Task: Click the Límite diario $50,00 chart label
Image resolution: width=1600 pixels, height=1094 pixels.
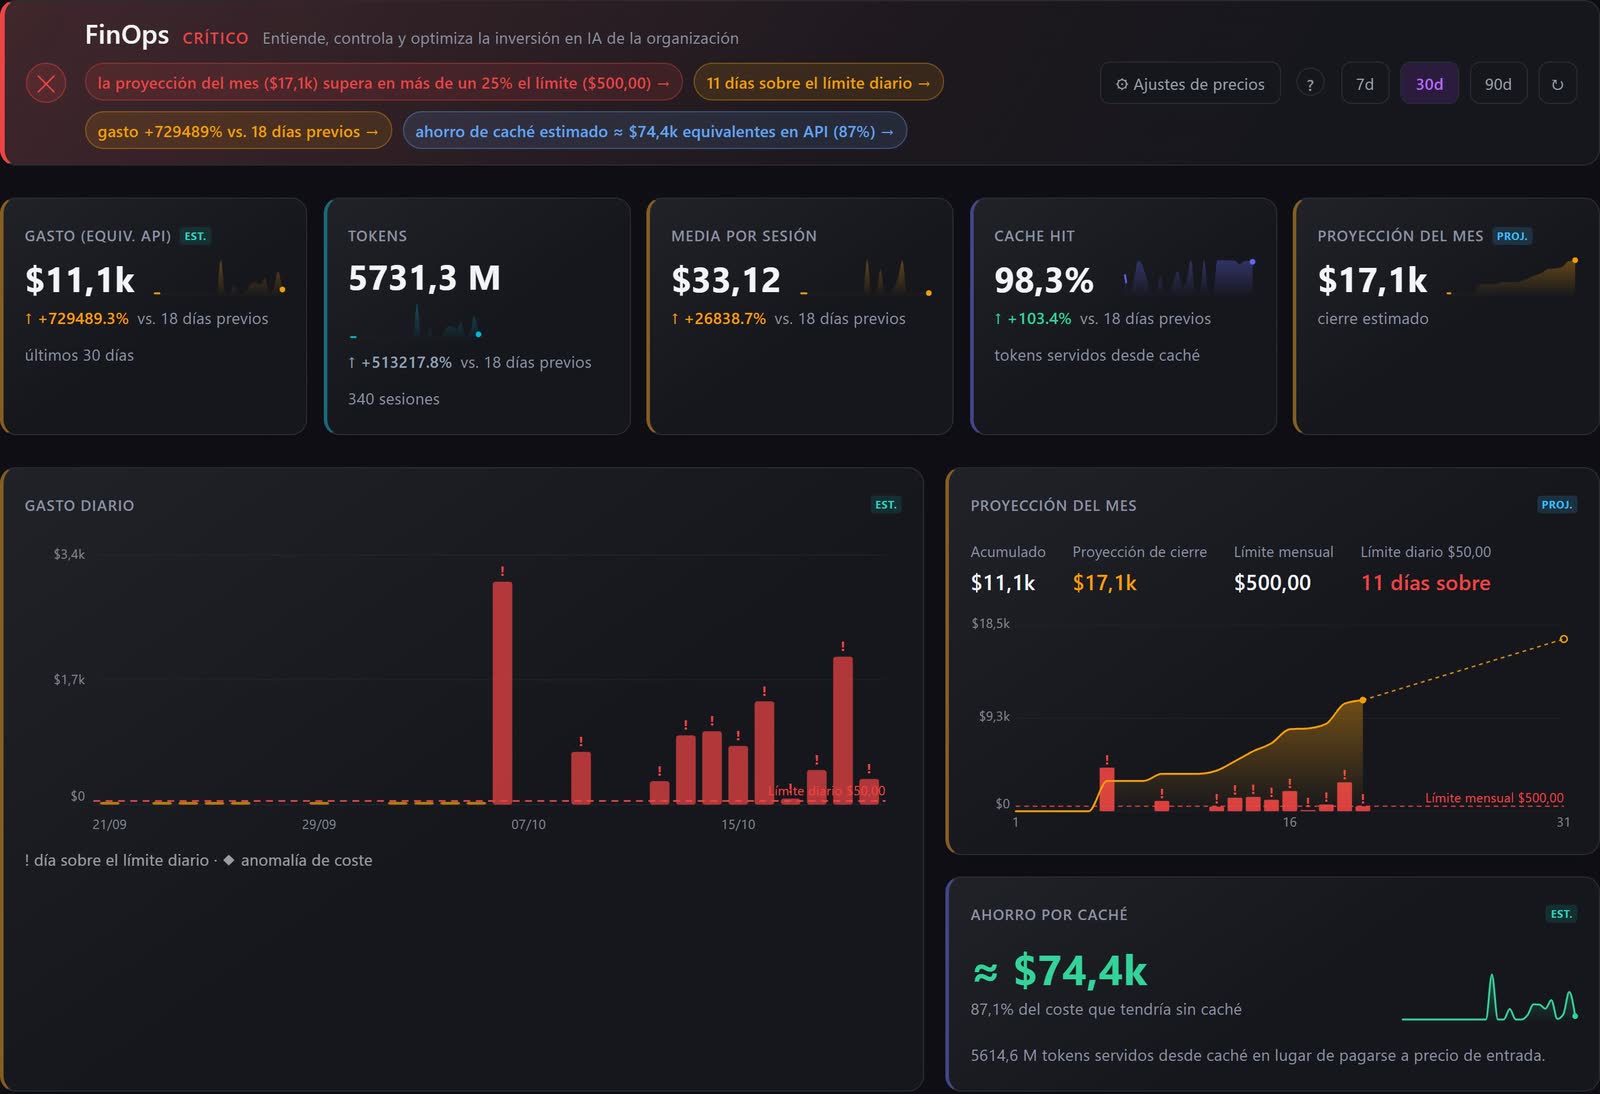Action: coord(826,791)
